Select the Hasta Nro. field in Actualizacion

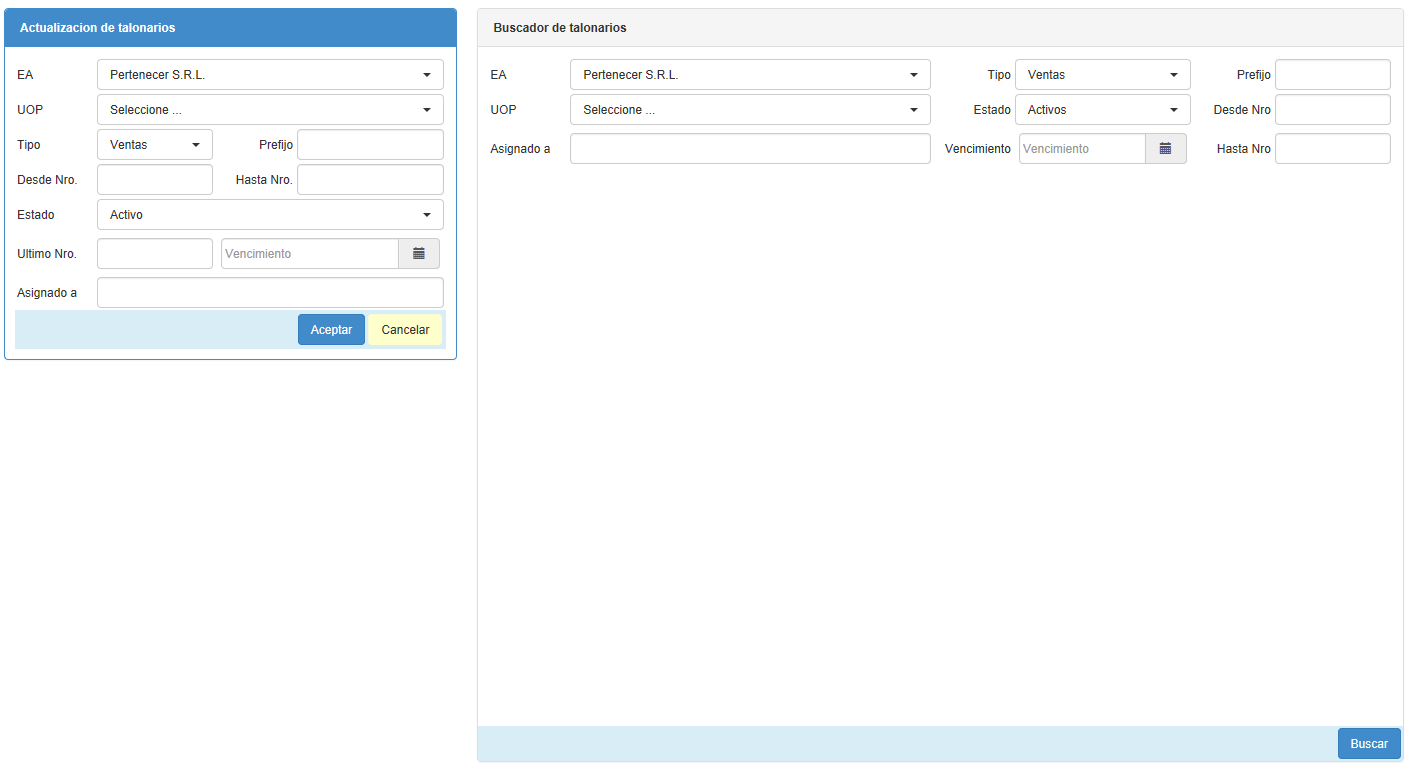pyautogui.click(x=370, y=180)
